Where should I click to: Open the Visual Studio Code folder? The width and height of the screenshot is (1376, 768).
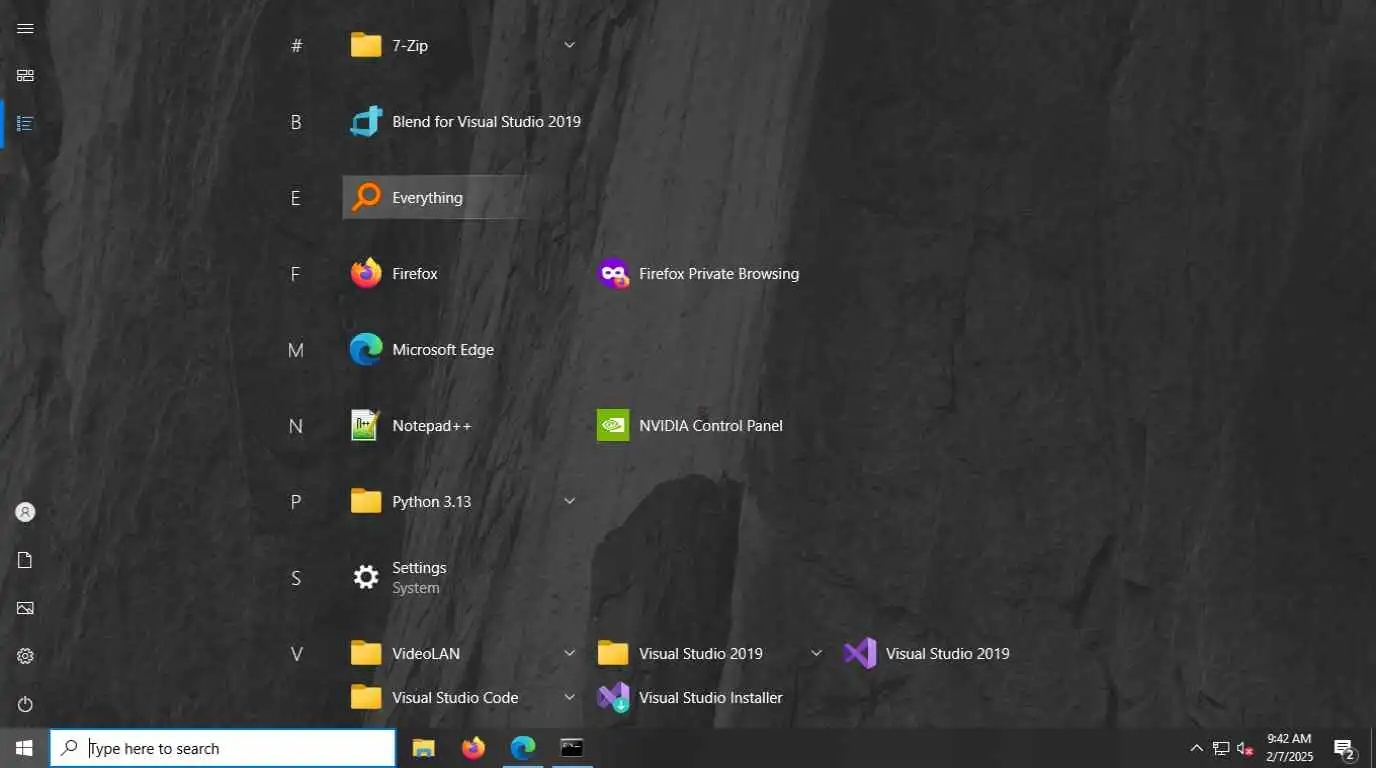pyautogui.click(x=465, y=698)
